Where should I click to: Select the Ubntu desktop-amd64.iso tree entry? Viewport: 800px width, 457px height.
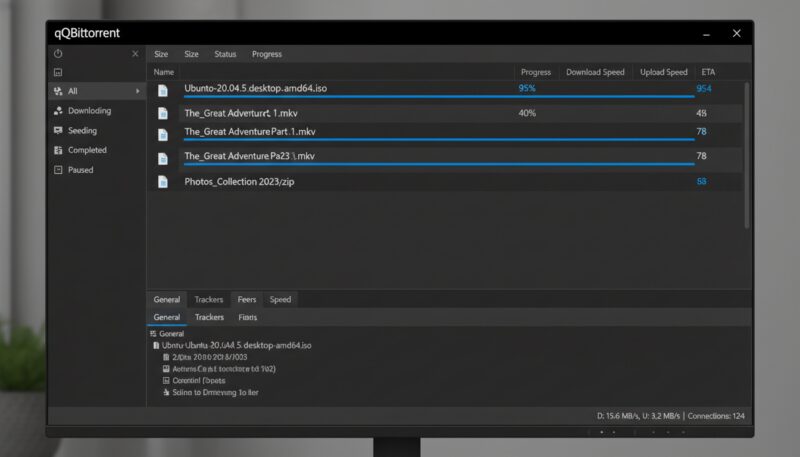[236, 345]
